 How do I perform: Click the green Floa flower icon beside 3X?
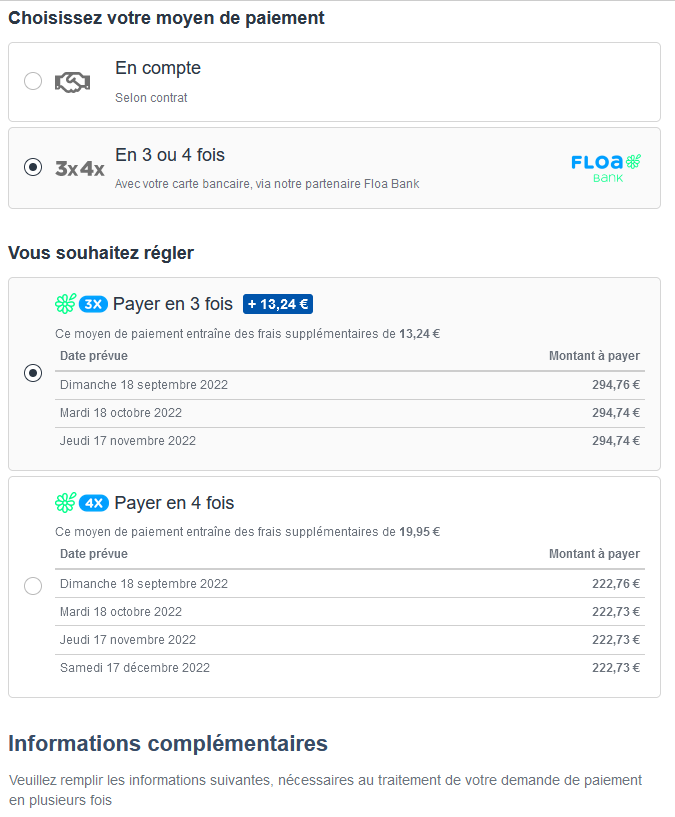point(66,304)
